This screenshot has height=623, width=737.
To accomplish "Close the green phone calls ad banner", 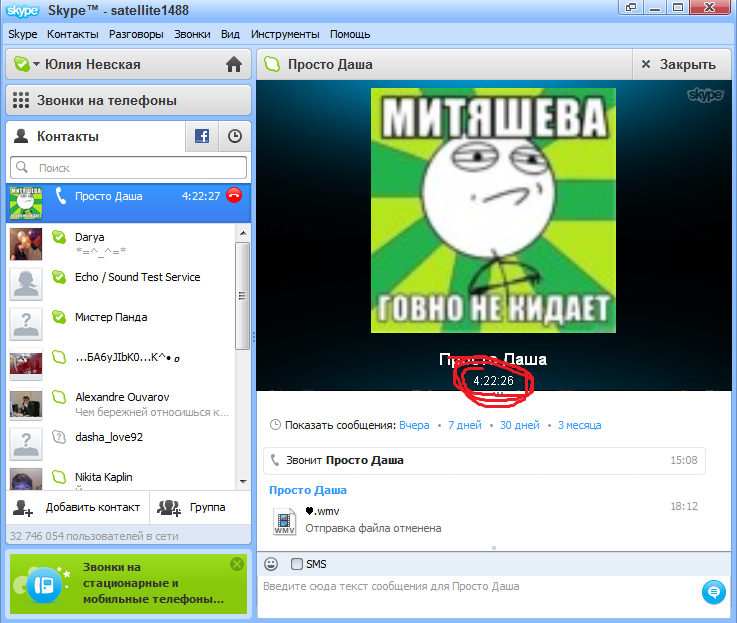I will [237, 564].
